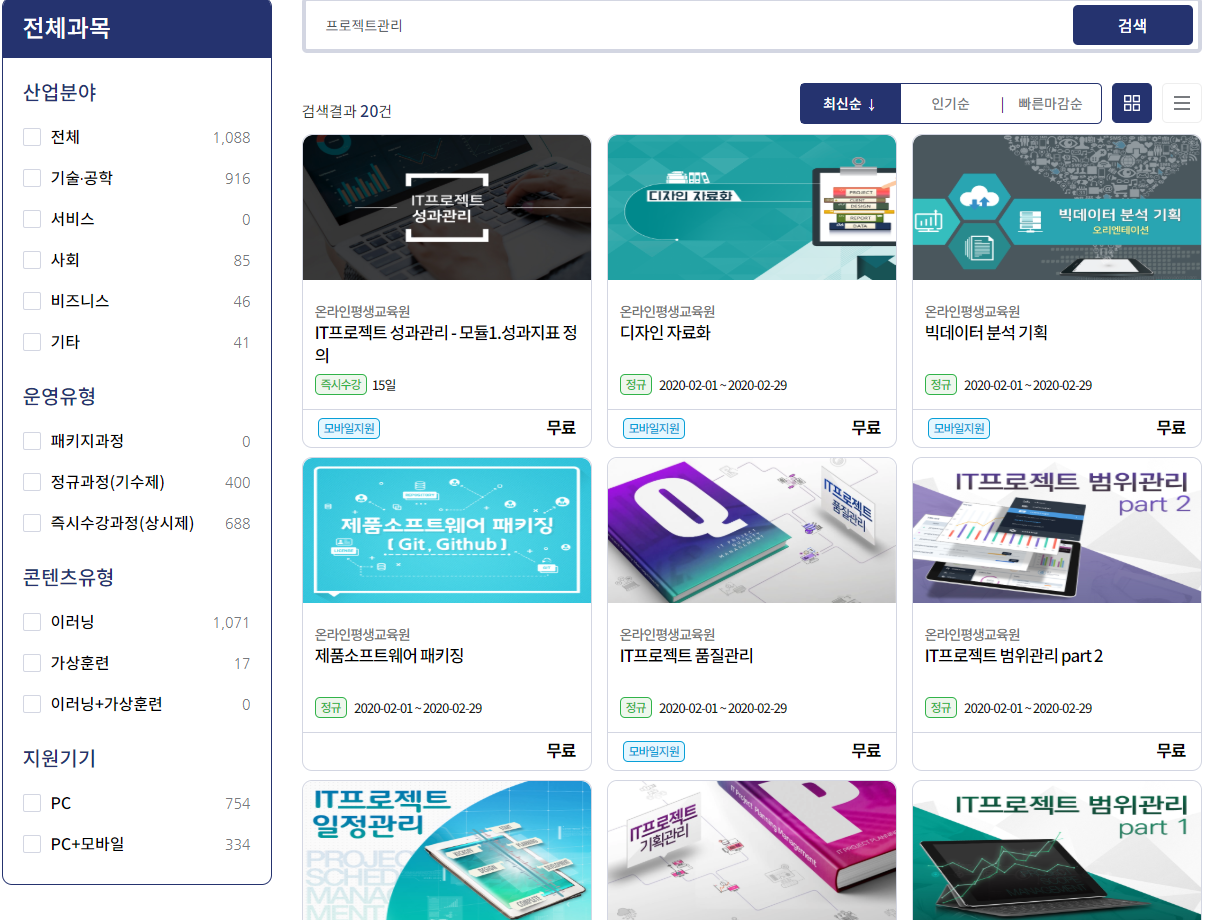Click count 688 beside 즉시수강과정

[238, 524]
